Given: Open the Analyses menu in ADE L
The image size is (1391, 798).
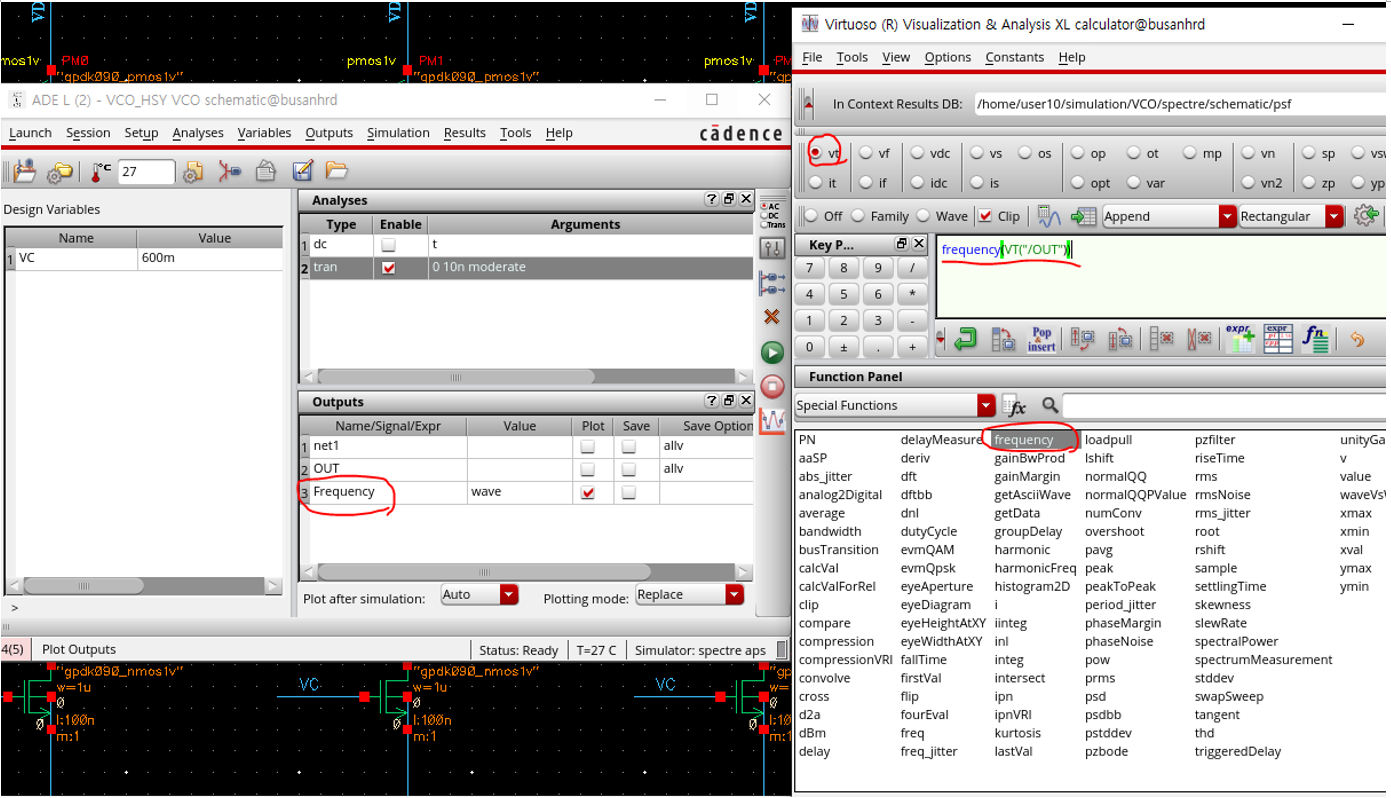Looking at the screenshot, I should pyautogui.click(x=198, y=133).
